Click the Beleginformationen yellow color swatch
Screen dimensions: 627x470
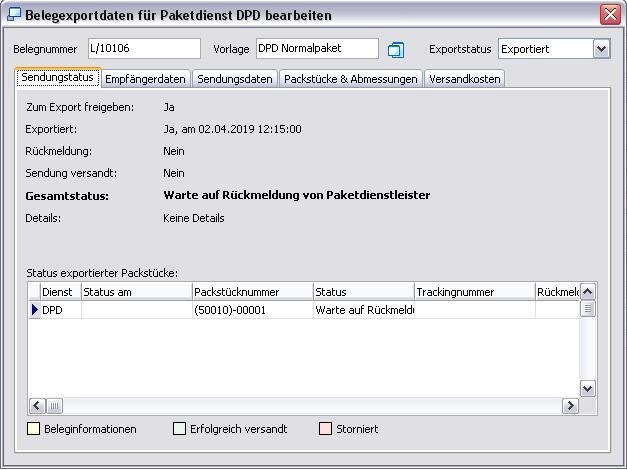[33, 429]
